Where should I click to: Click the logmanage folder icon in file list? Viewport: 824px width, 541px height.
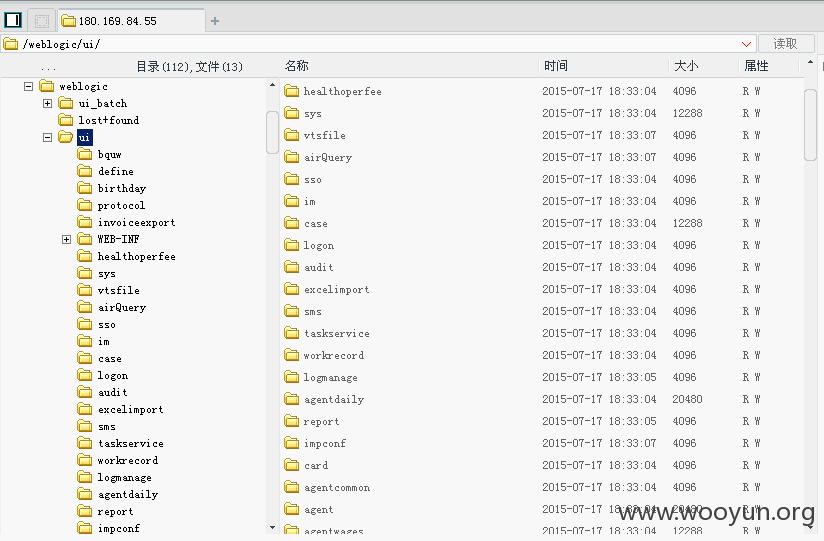pos(292,377)
